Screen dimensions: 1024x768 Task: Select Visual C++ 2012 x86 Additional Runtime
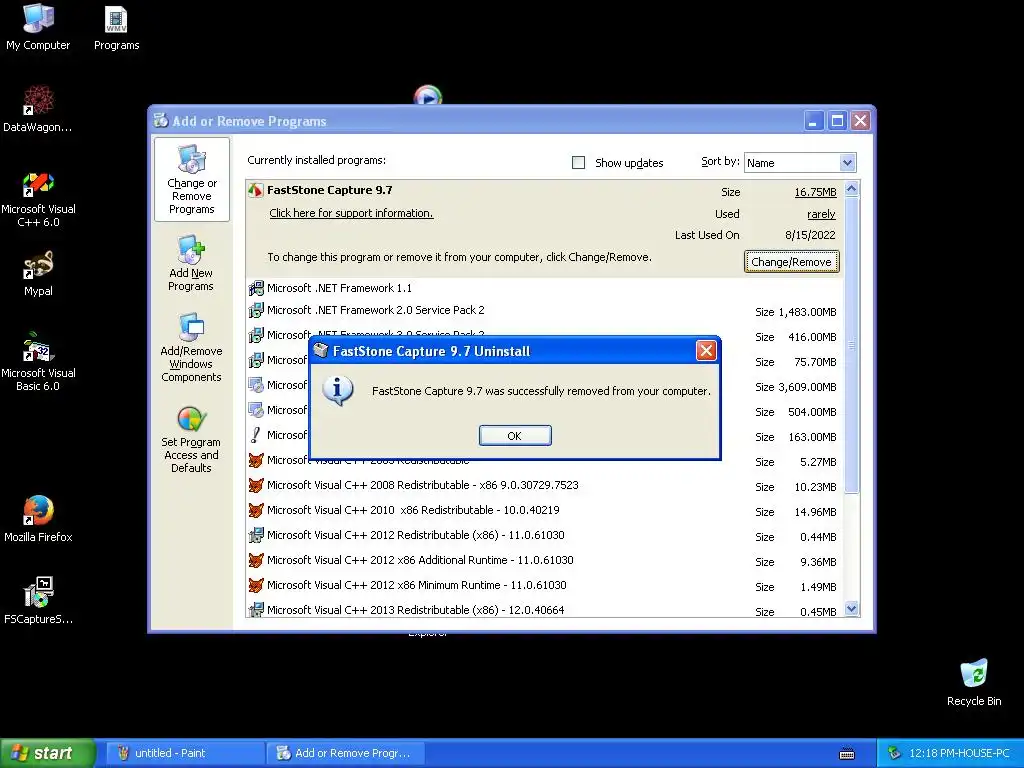point(545,560)
